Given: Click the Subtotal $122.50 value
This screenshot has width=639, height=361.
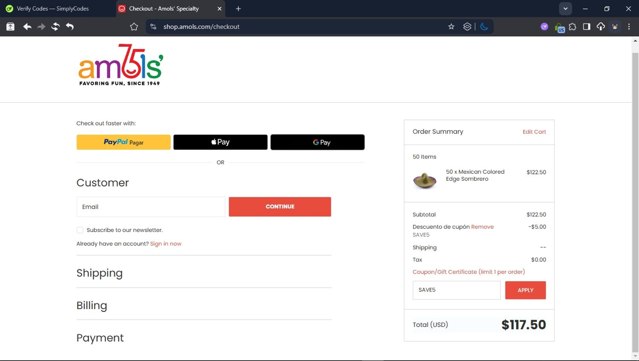Looking at the screenshot, I should click(536, 215).
